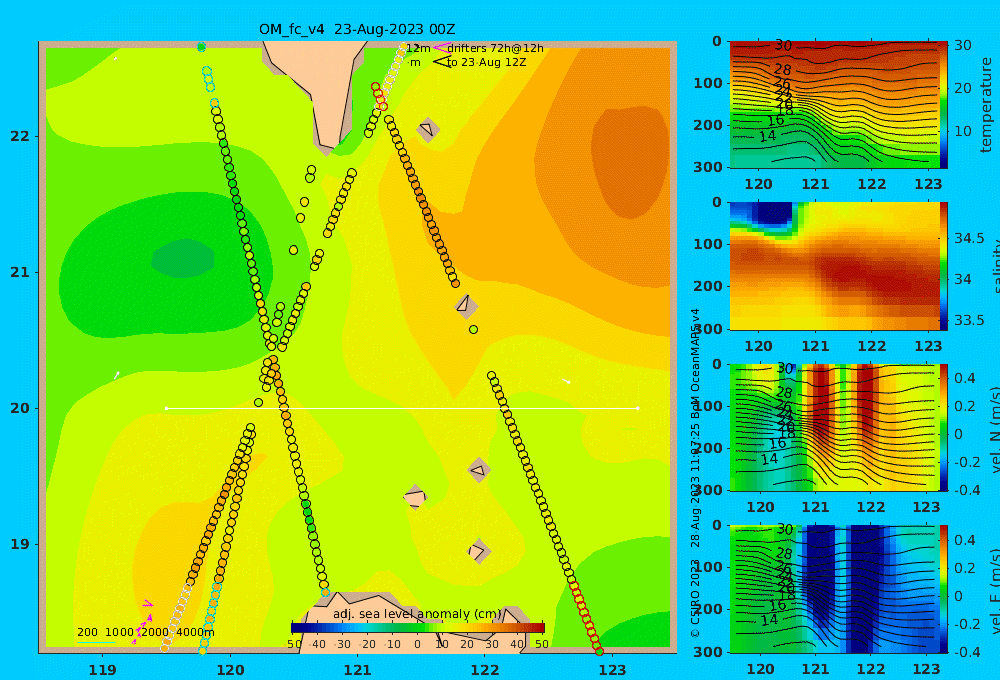Click the '50' tick at colorbar's right end
Viewport: 1000px width, 680px height.
point(541,644)
